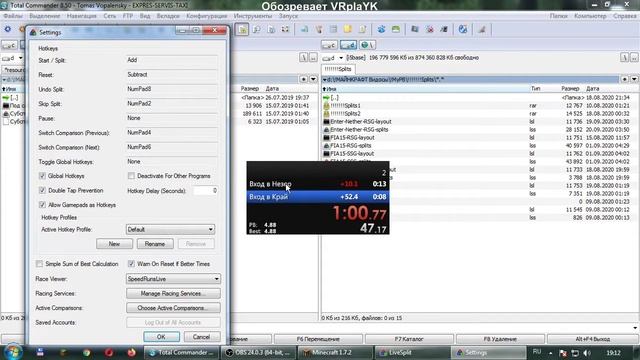This screenshot has width=640, height=360.
Task: Select drive c button in left panel
Action: (x=9, y=45)
